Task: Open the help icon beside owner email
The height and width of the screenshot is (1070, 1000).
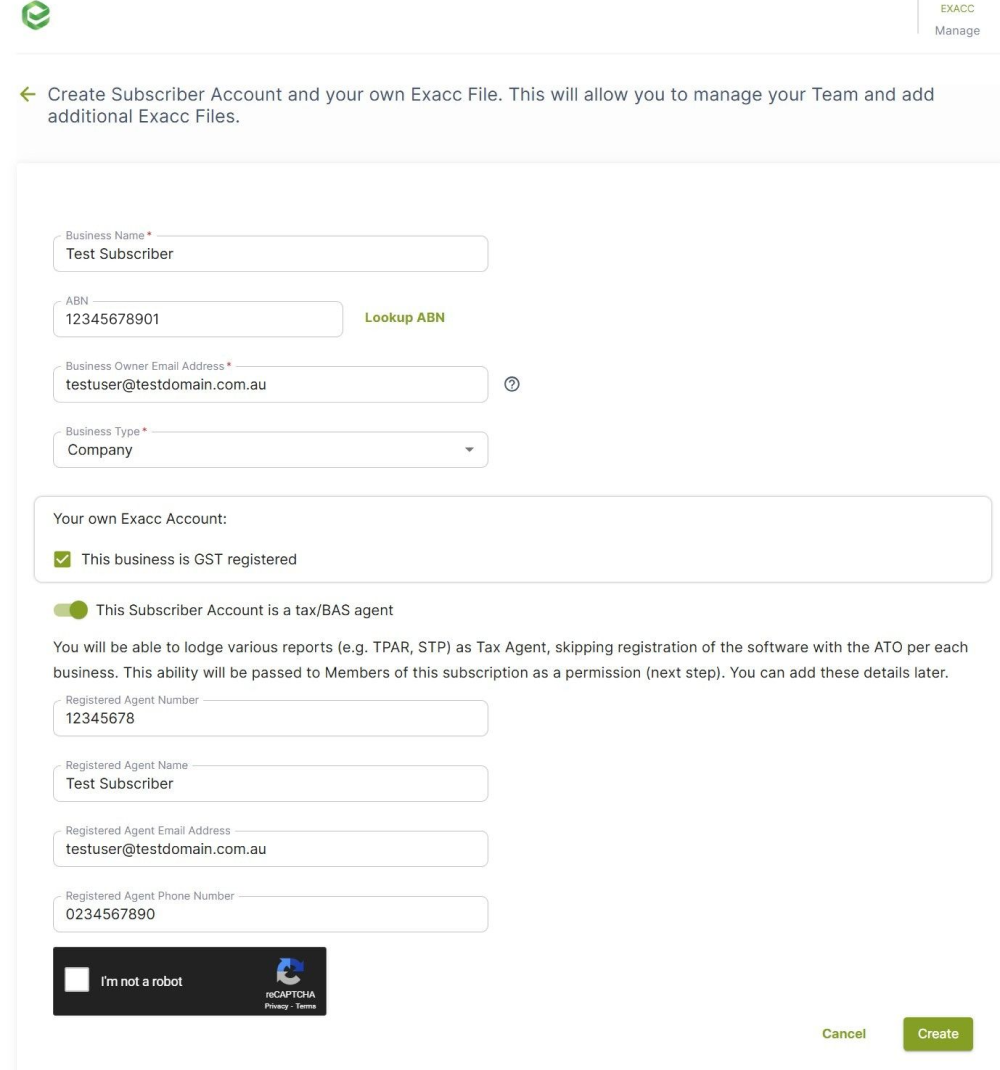Action: point(512,384)
